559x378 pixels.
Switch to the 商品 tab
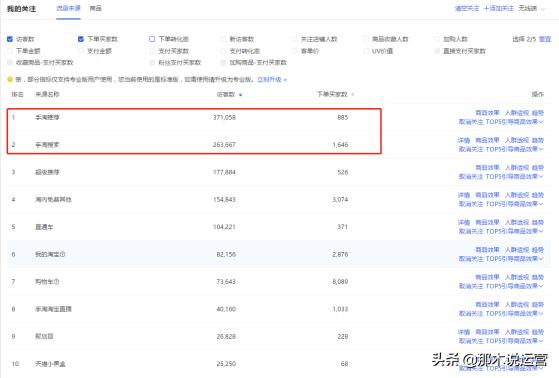(95, 8)
